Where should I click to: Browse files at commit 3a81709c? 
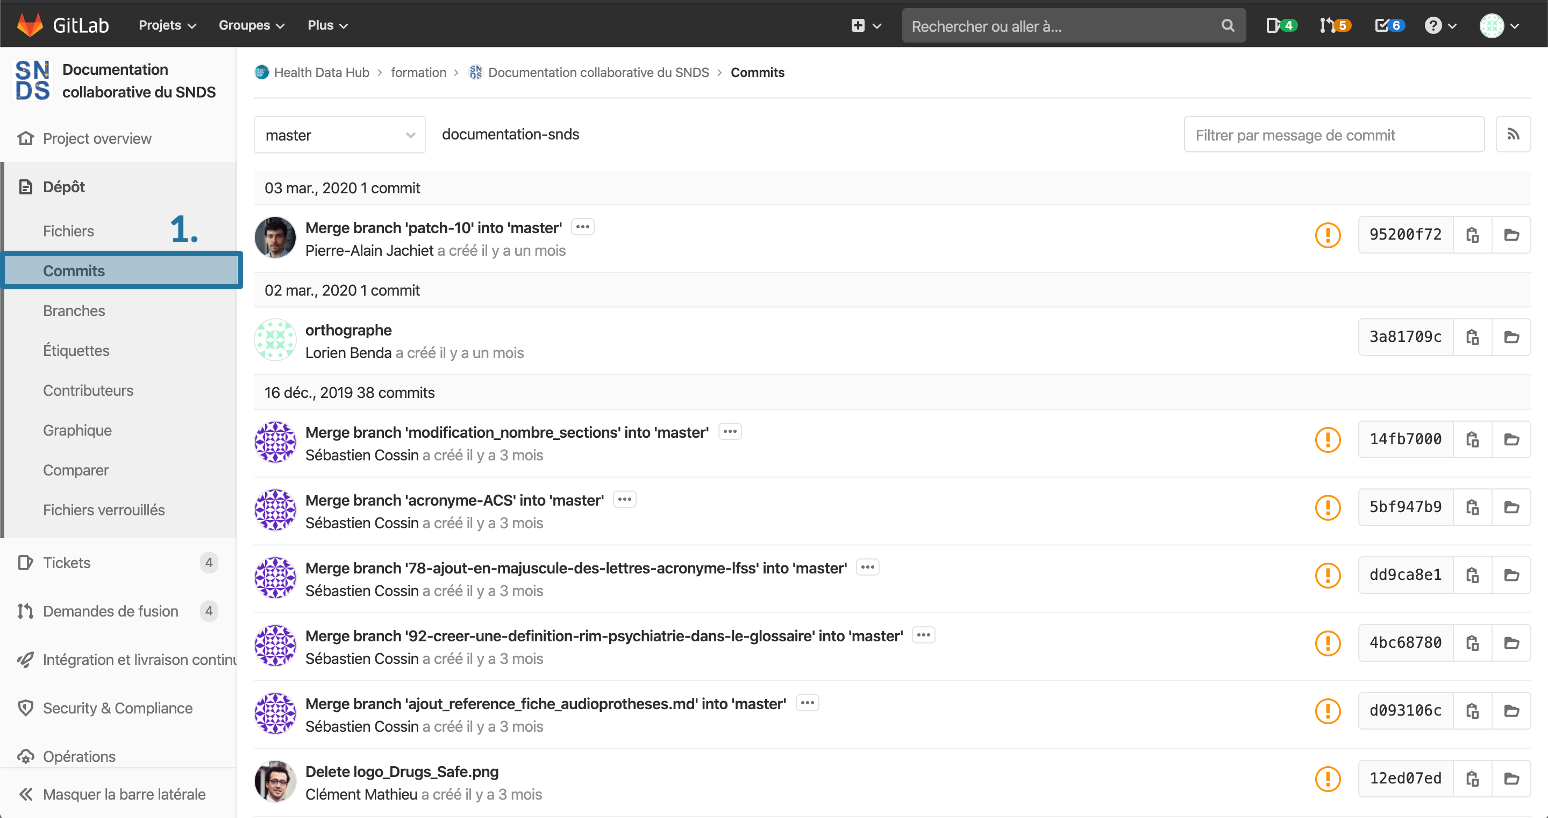(x=1511, y=337)
